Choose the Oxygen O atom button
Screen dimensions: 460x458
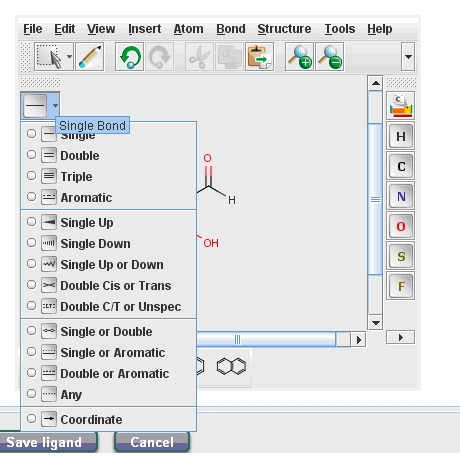(x=401, y=226)
